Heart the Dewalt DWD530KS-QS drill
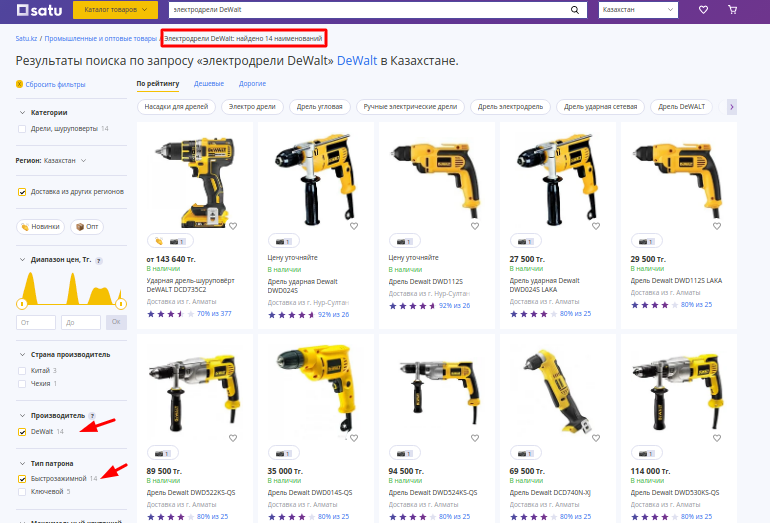The height and width of the screenshot is (523, 770). (x=717, y=438)
